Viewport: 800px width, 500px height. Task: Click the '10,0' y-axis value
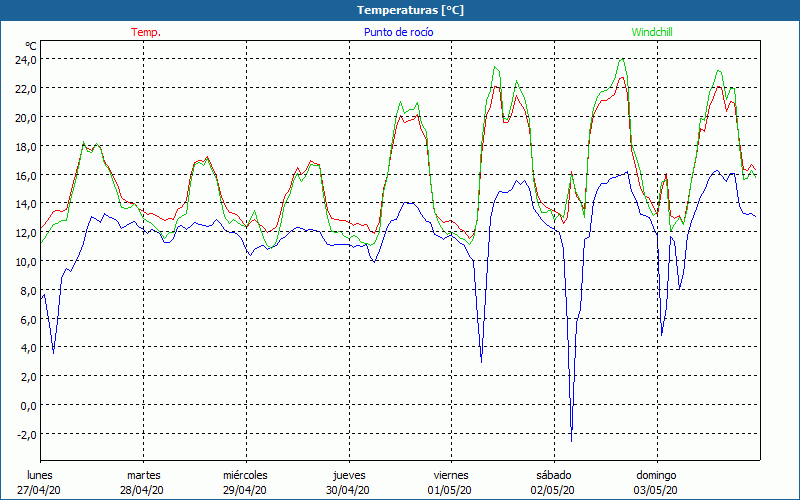click(x=26, y=261)
